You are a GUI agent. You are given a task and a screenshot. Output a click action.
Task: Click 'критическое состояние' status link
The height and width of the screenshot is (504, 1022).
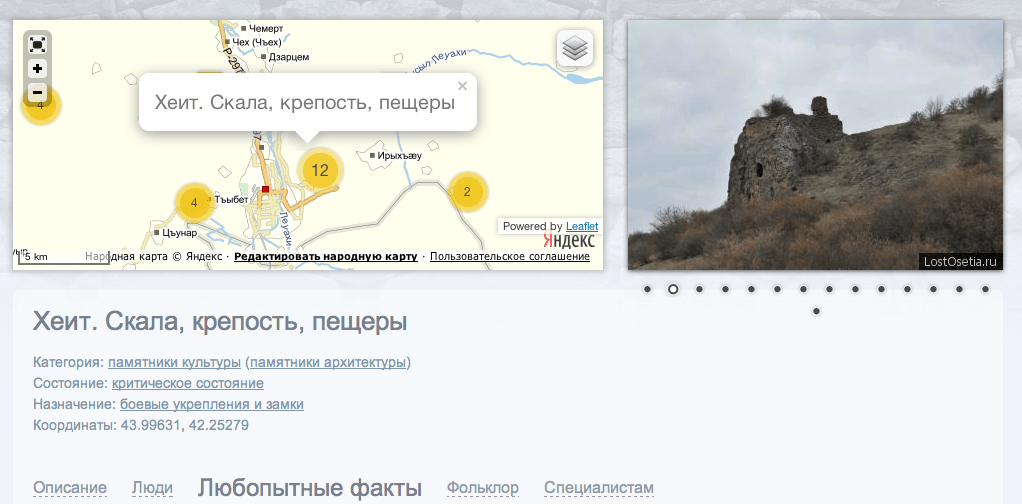click(x=188, y=383)
